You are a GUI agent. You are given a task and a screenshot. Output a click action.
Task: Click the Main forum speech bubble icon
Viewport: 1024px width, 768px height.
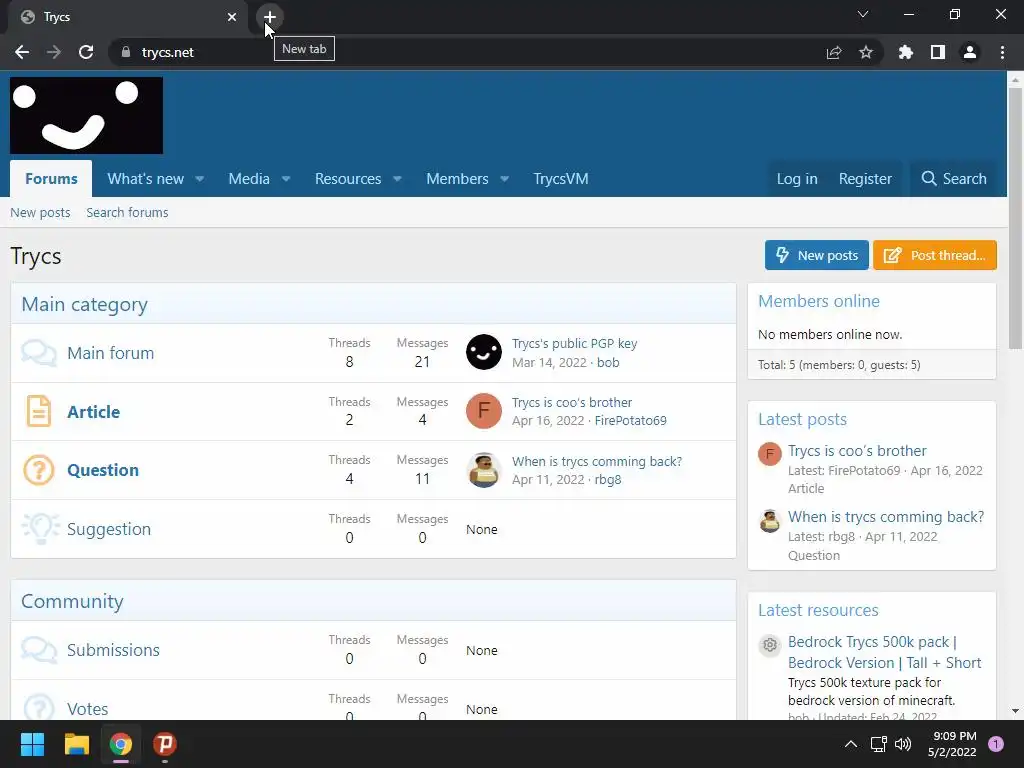point(39,353)
